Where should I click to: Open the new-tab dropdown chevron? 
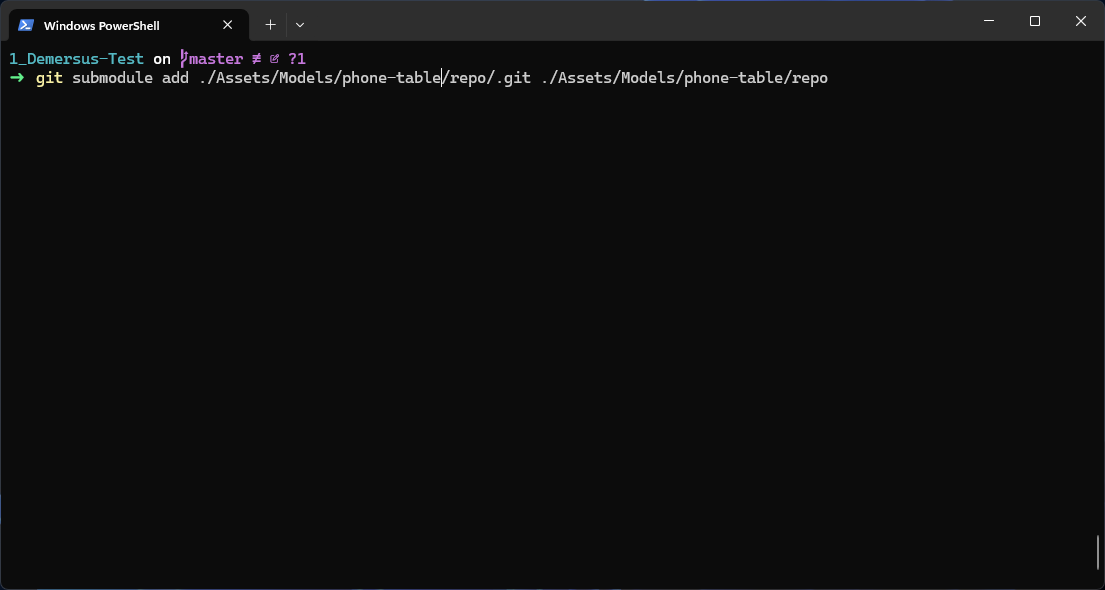point(299,24)
